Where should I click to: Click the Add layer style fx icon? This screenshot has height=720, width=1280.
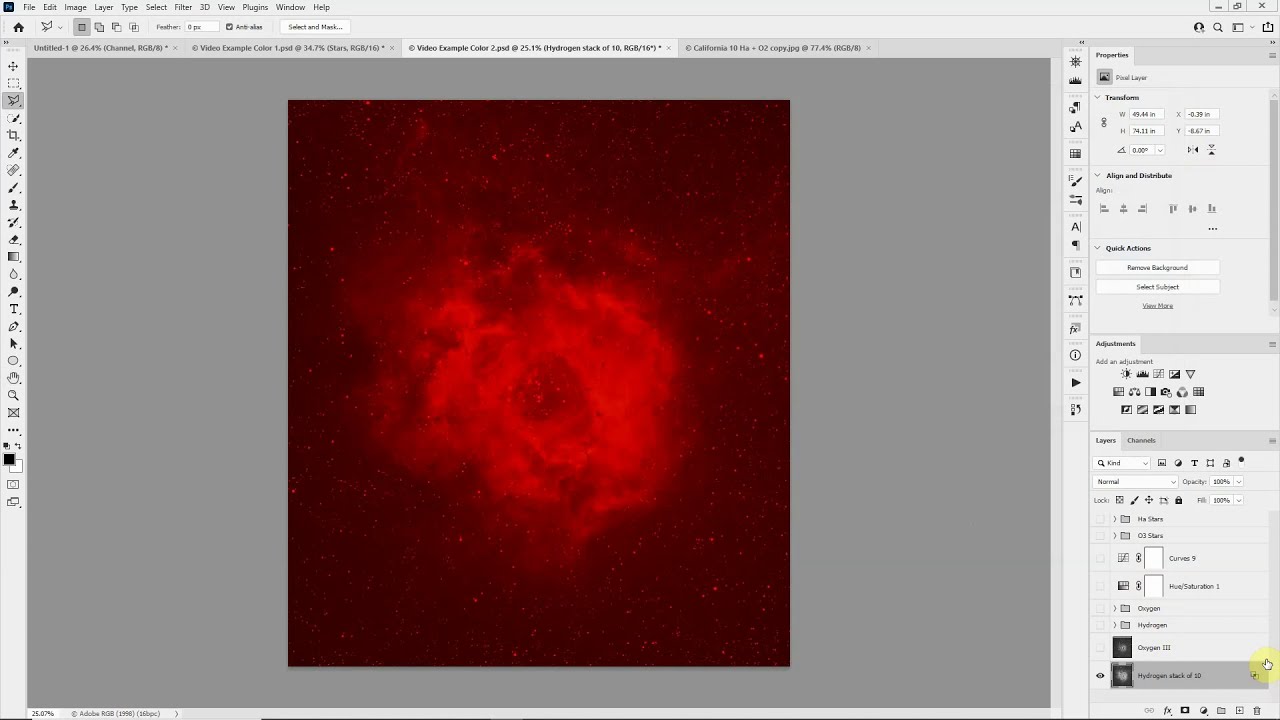tap(1167, 711)
